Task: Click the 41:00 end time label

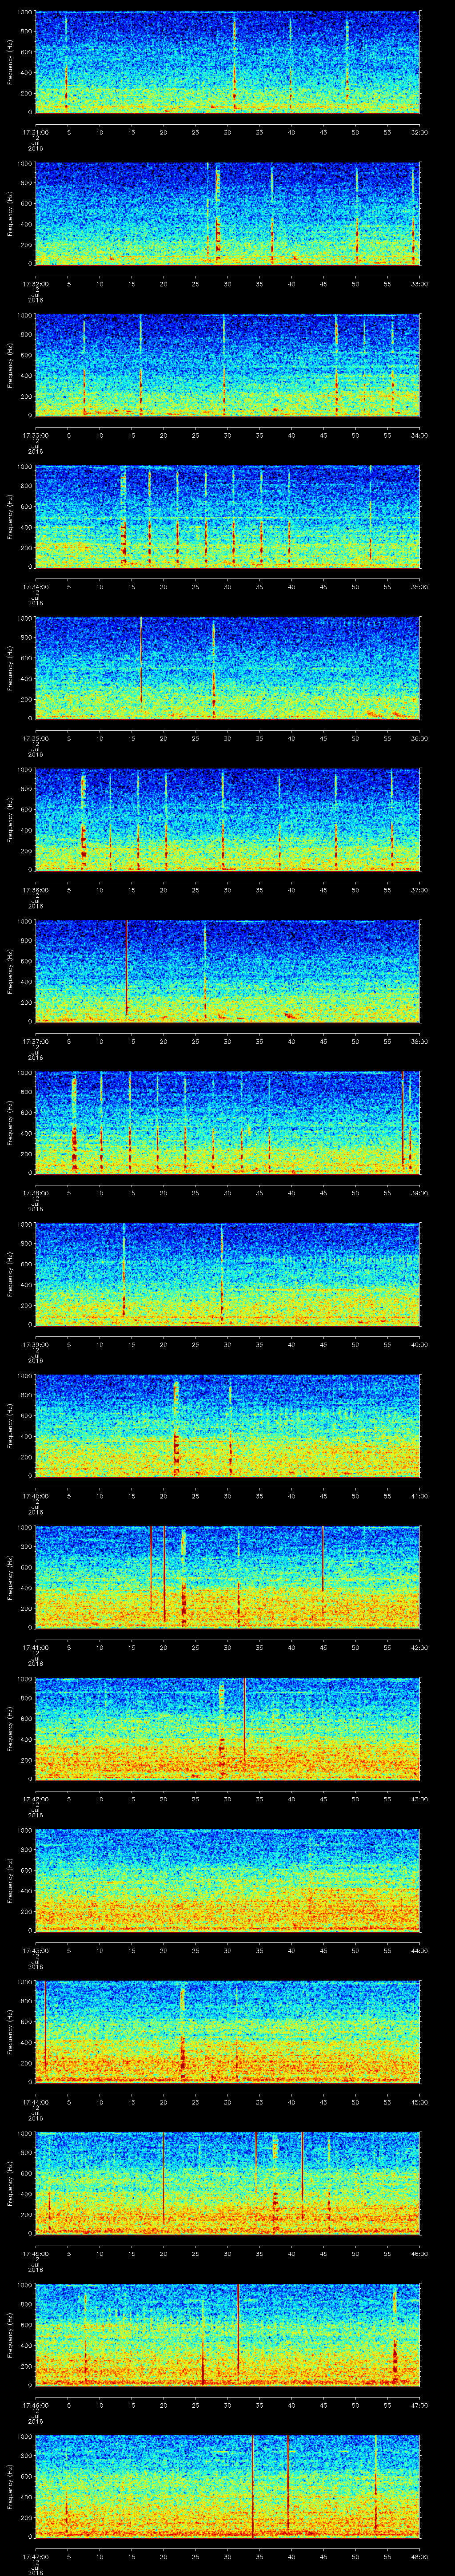Action: click(x=419, y=1495)
